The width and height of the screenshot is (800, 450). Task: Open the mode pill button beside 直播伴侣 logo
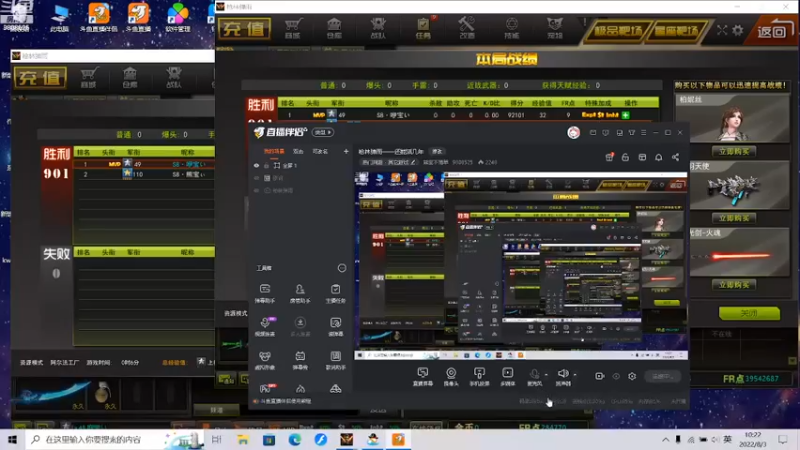click(x=323, y=133)
